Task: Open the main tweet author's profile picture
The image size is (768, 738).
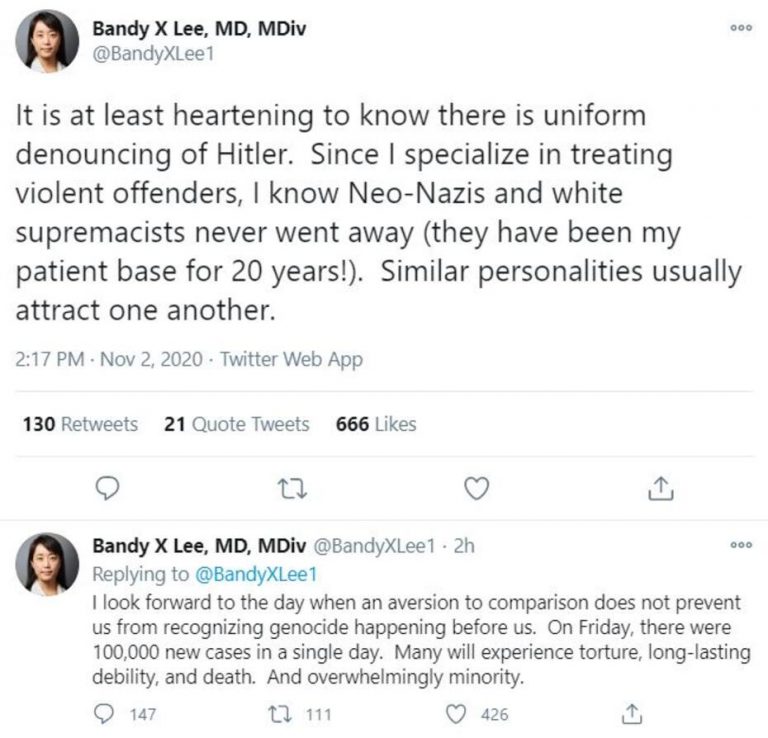Action: pos(47,42)
